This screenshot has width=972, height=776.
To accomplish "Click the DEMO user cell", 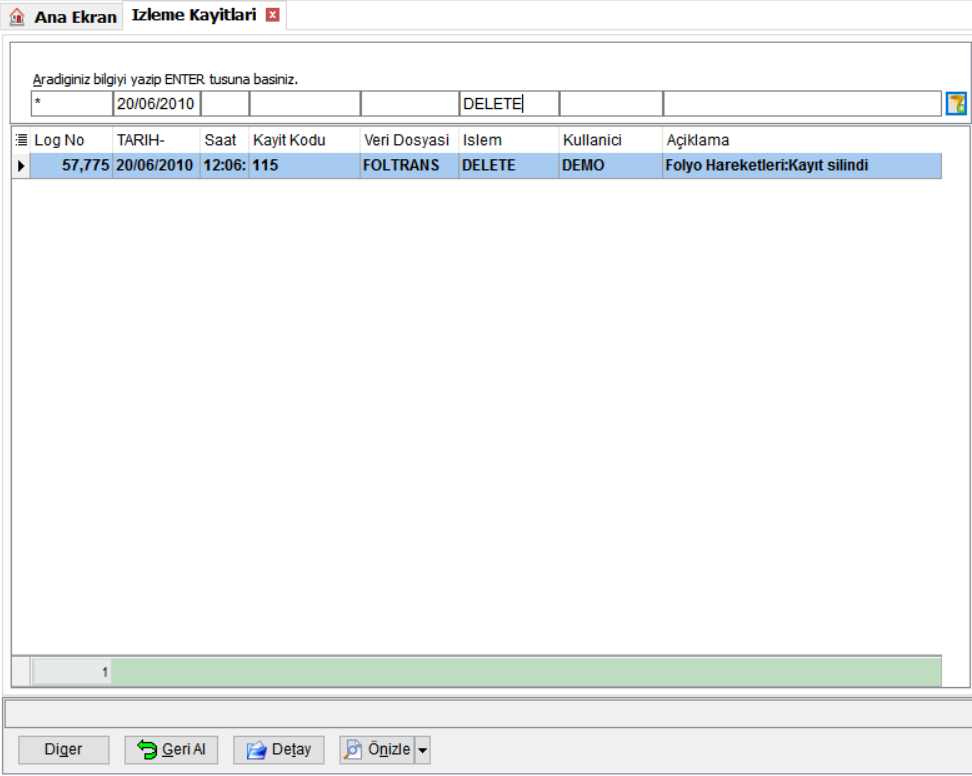I will coord(611,165).
